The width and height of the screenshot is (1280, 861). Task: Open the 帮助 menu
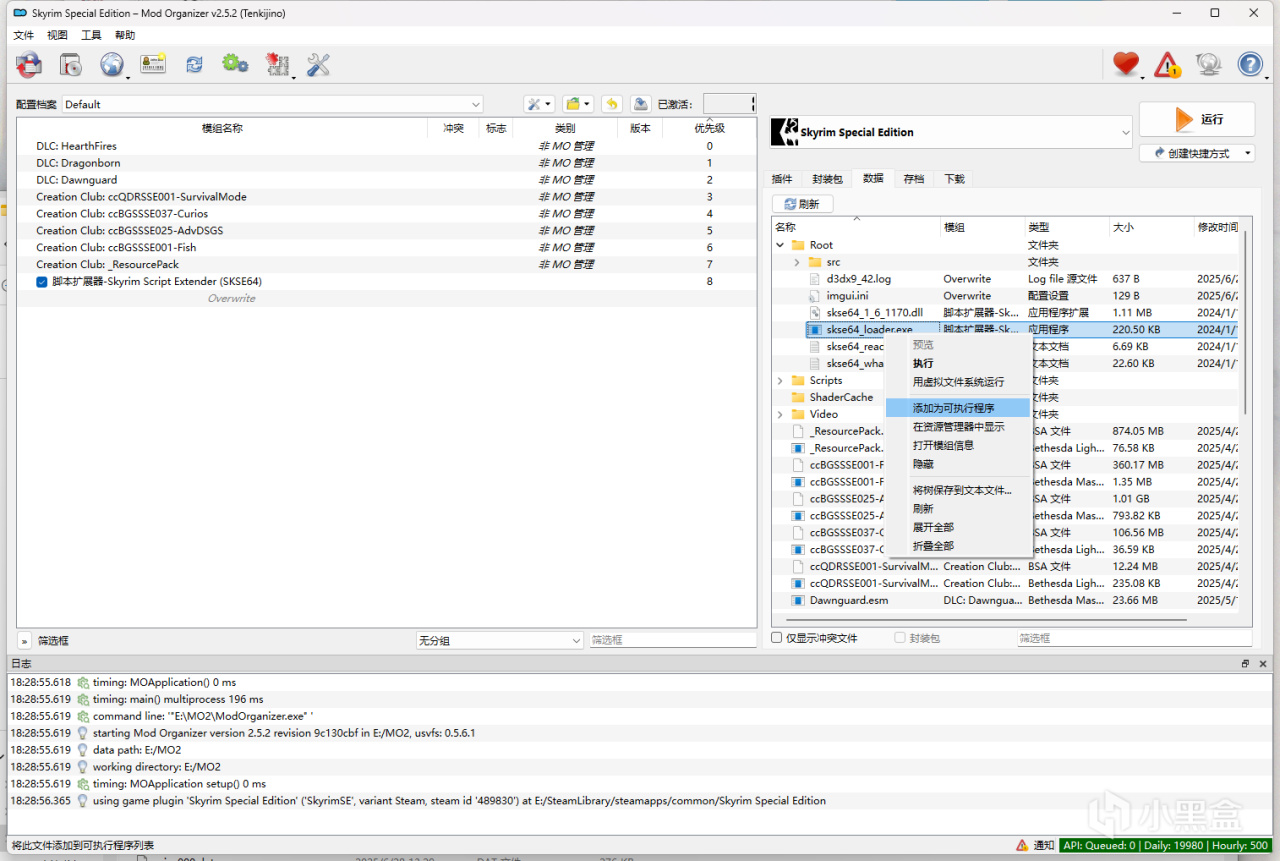tap(125, 35)
